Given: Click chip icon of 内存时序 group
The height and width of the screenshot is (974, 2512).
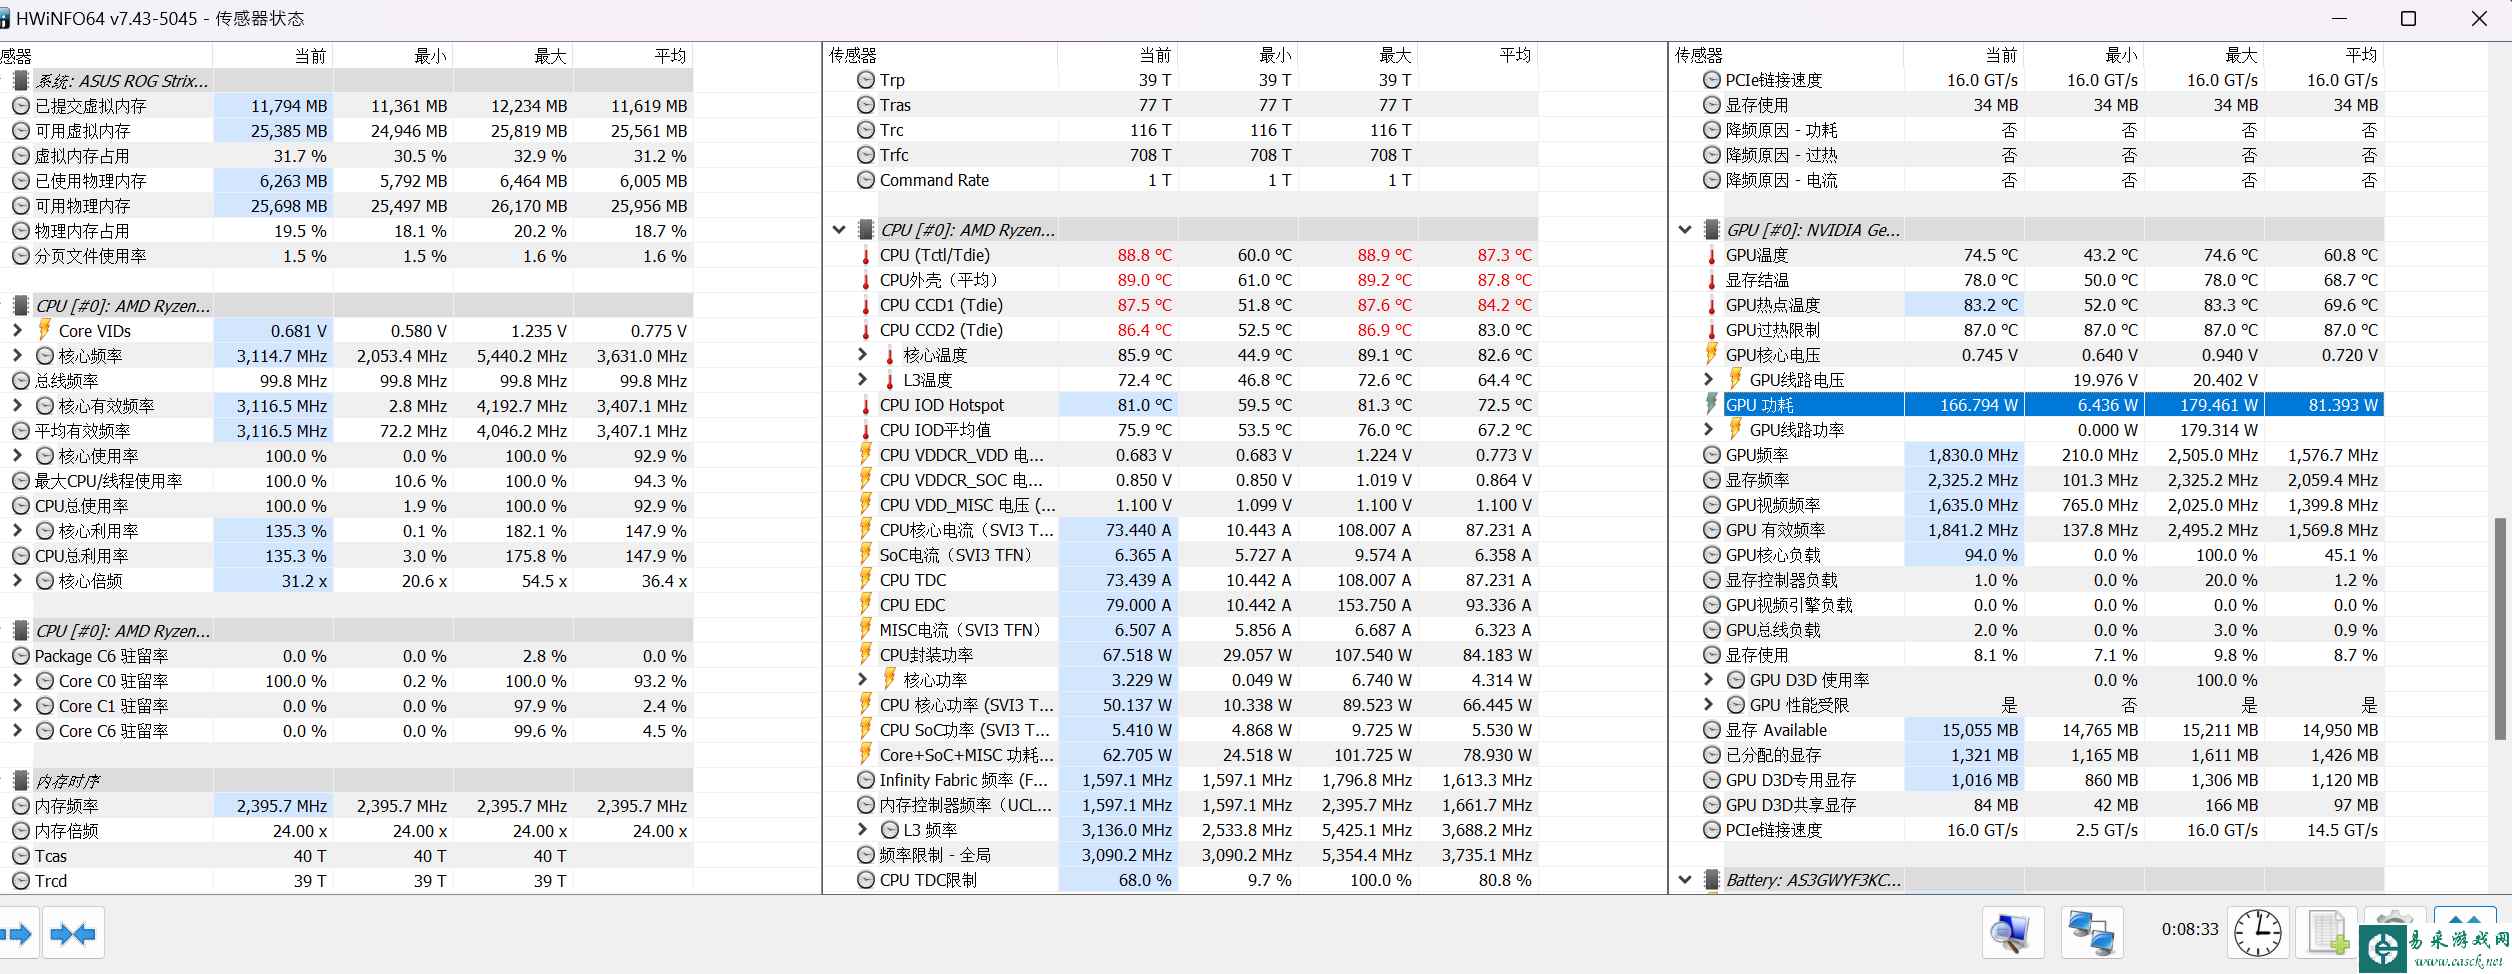Looking at the screenshot, I should coord(20,781).
